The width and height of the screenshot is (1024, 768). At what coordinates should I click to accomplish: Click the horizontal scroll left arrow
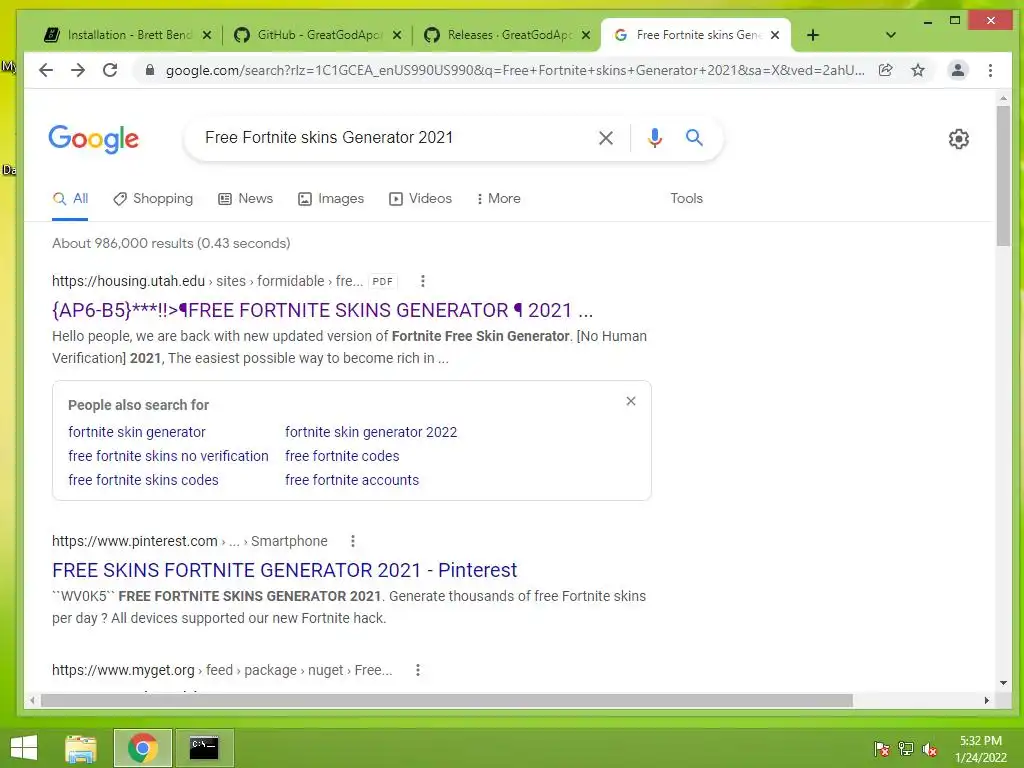click(32, 701)
